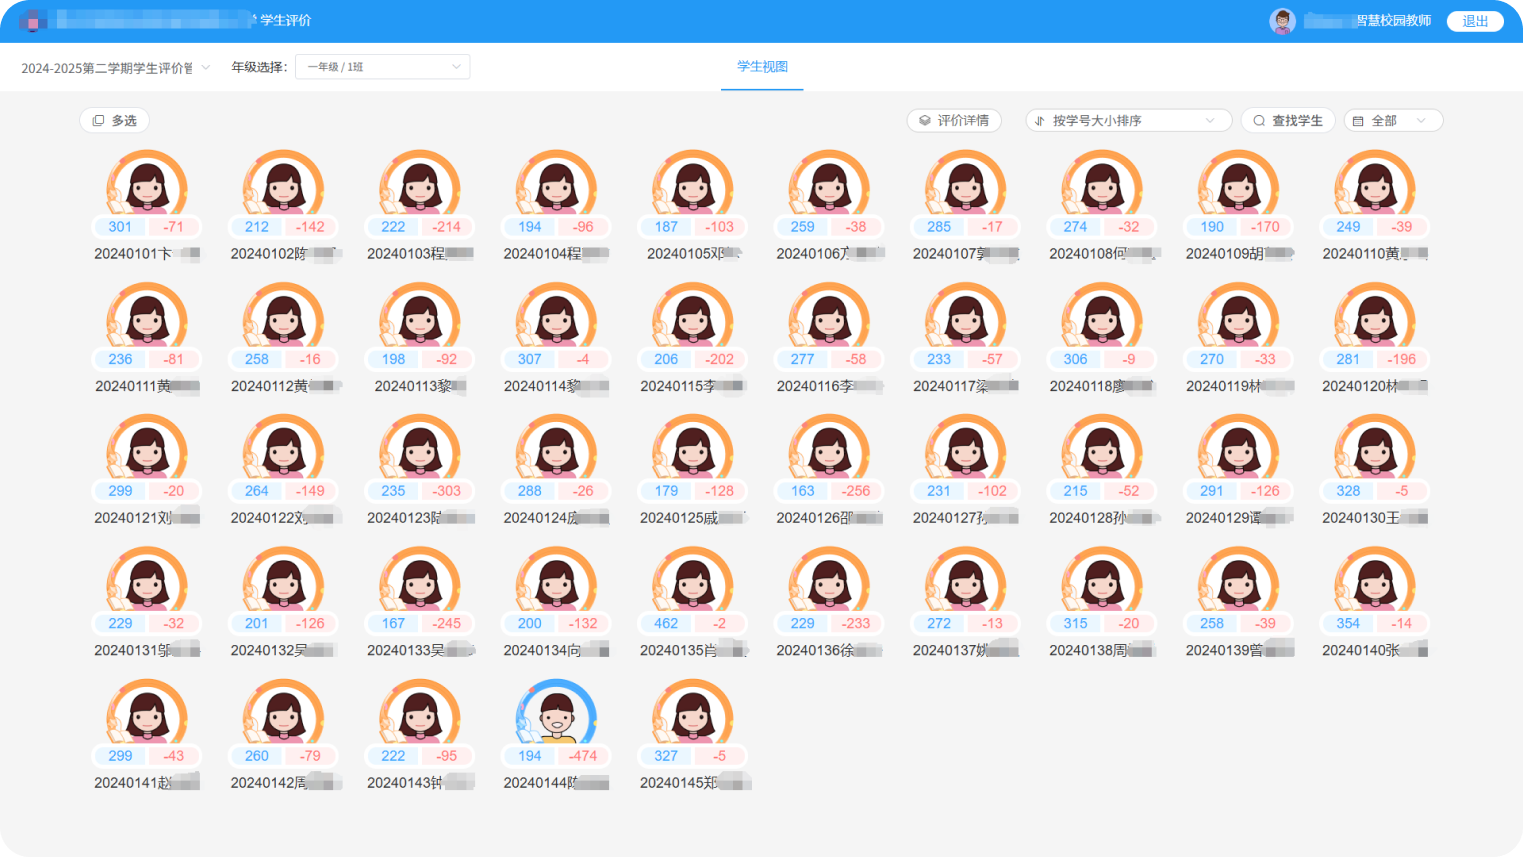This screenshot has width=1523, height=857.
Task: Click negative score -474 of student 20240144
Action: coord(583,756)
